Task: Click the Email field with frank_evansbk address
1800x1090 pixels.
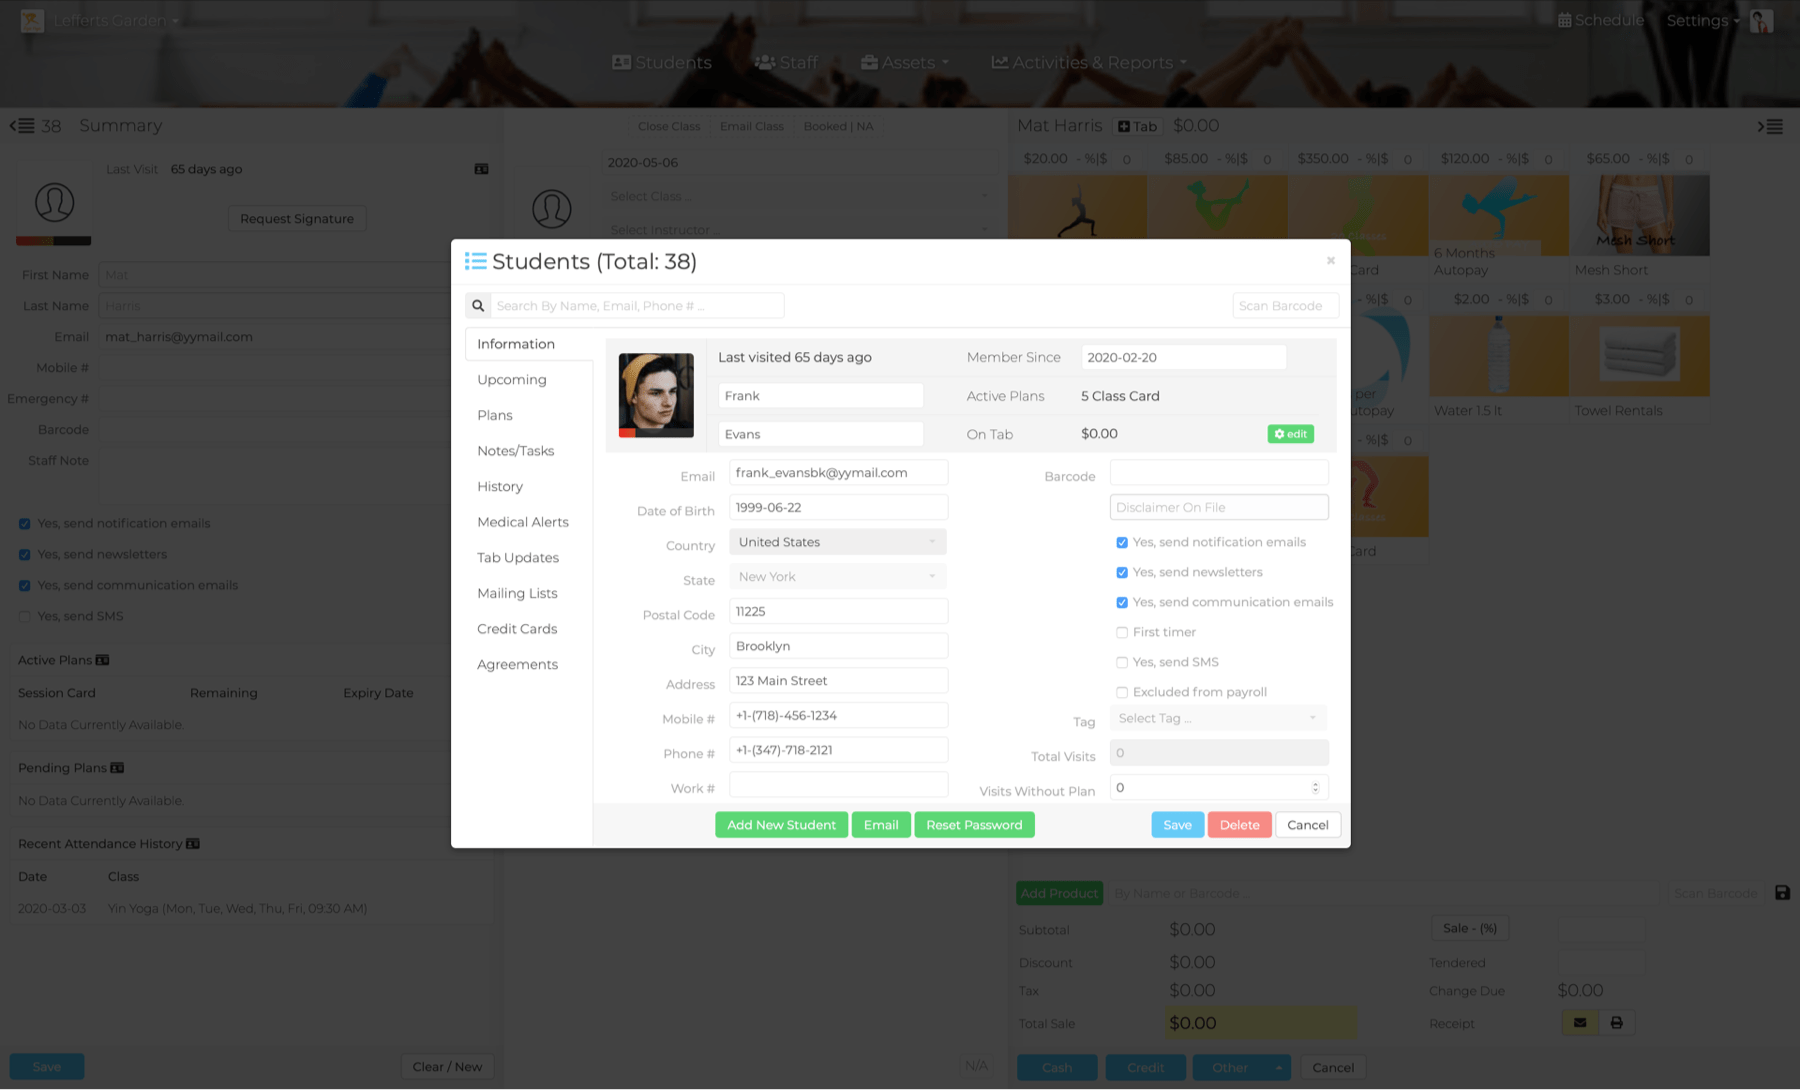Action: click(x=838, y=473)
